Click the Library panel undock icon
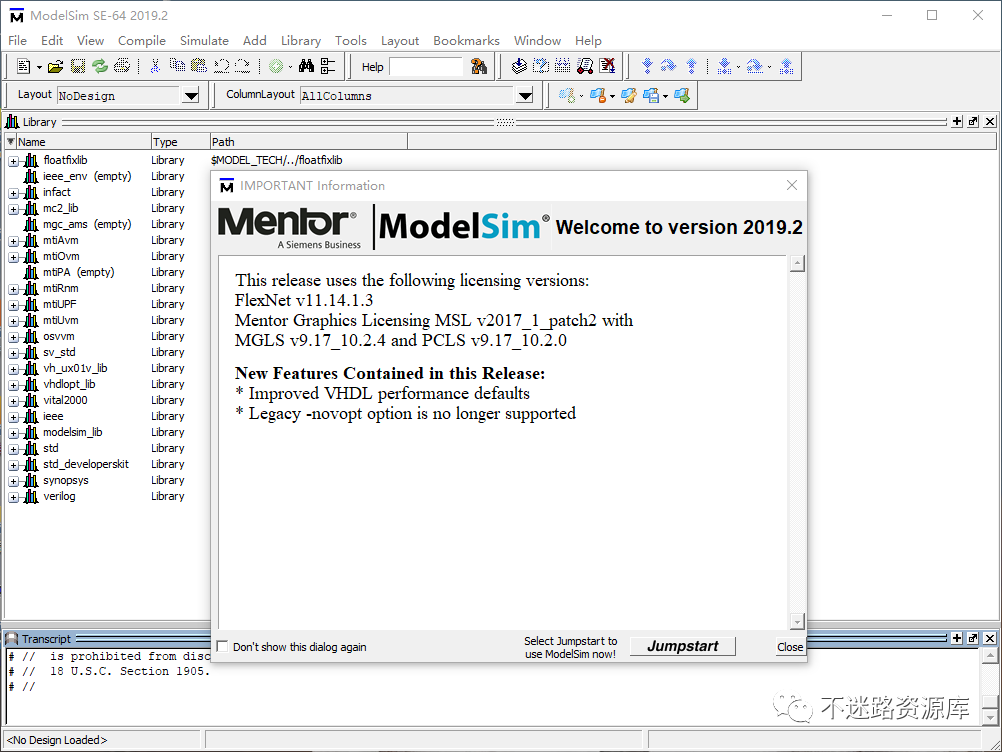 point(973,121)
